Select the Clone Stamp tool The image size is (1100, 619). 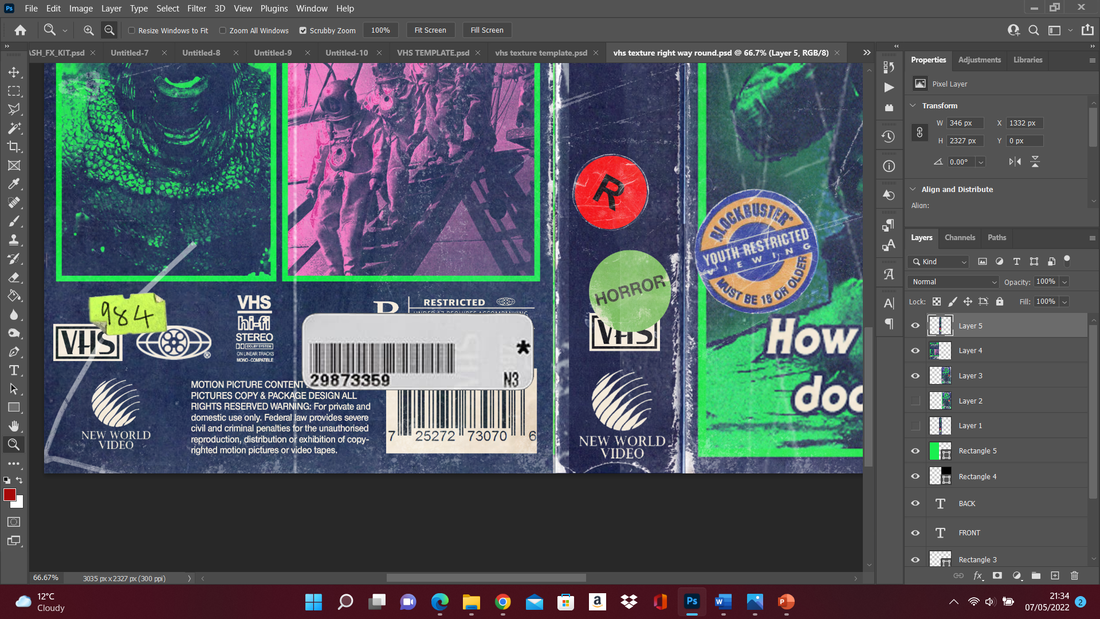(14, 240)
